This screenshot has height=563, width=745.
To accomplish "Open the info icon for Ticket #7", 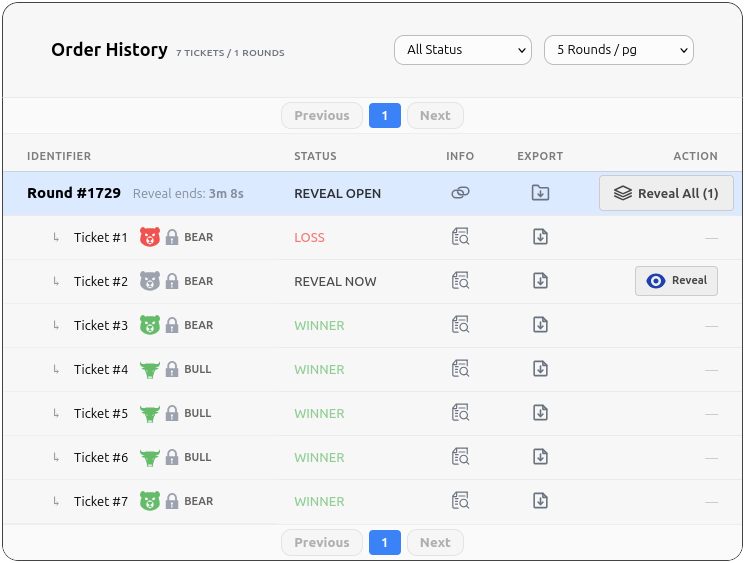I will (460, 501).
